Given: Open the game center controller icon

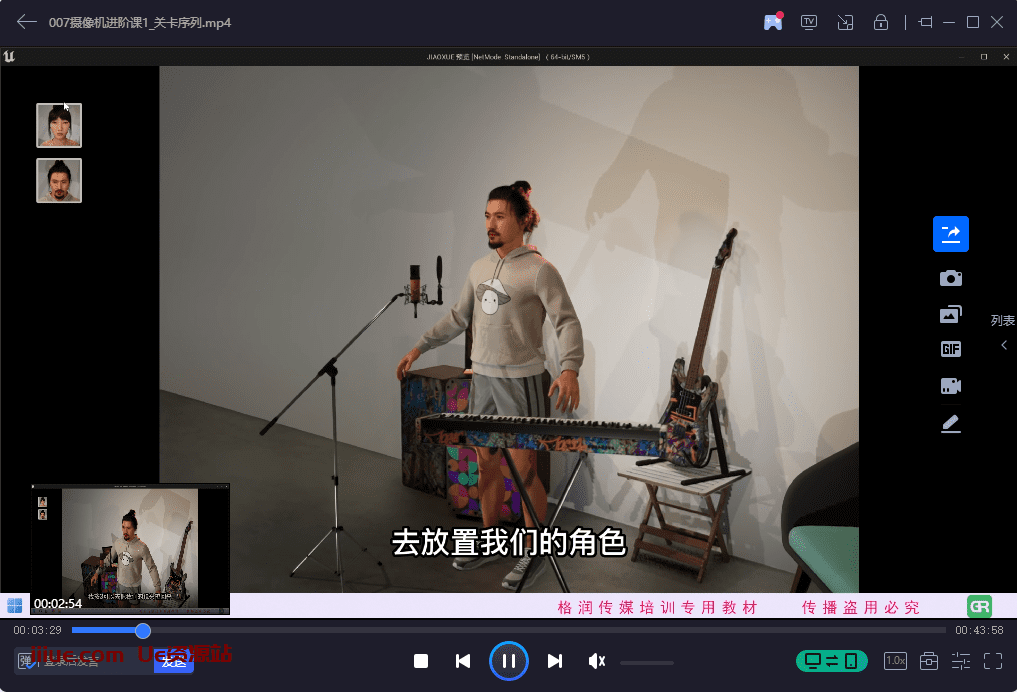Looking at the screenshot, I should [x=773, y=22].
